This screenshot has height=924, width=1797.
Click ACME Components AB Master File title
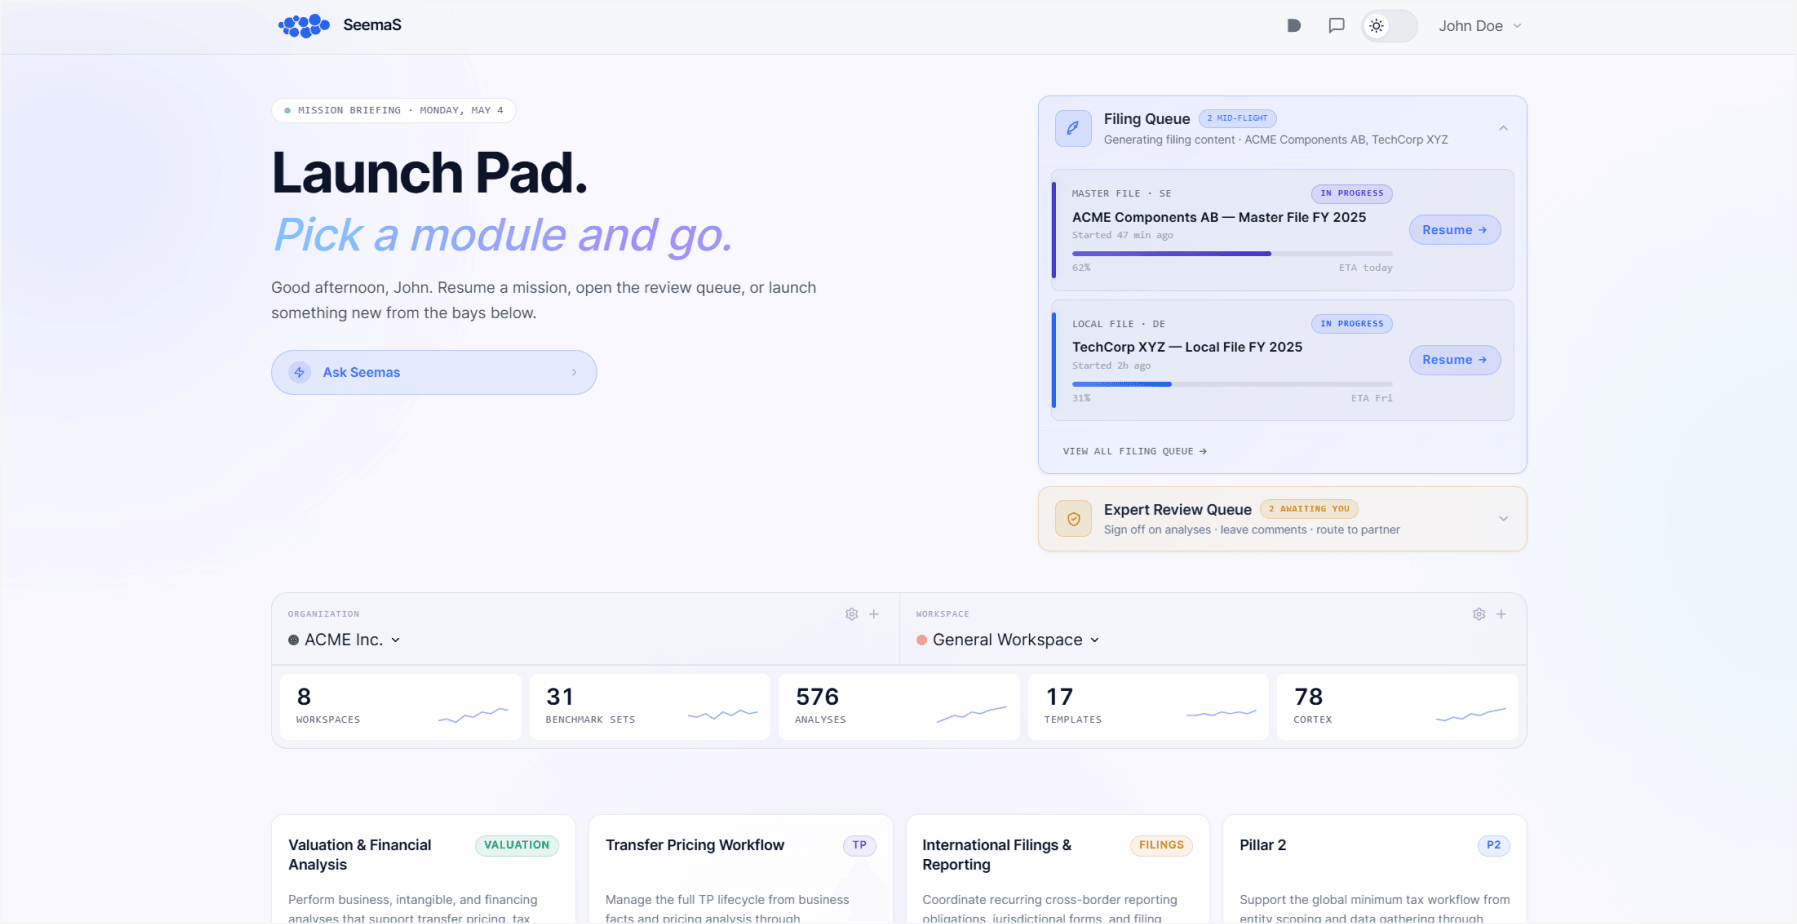click(x=1219, y=217)
